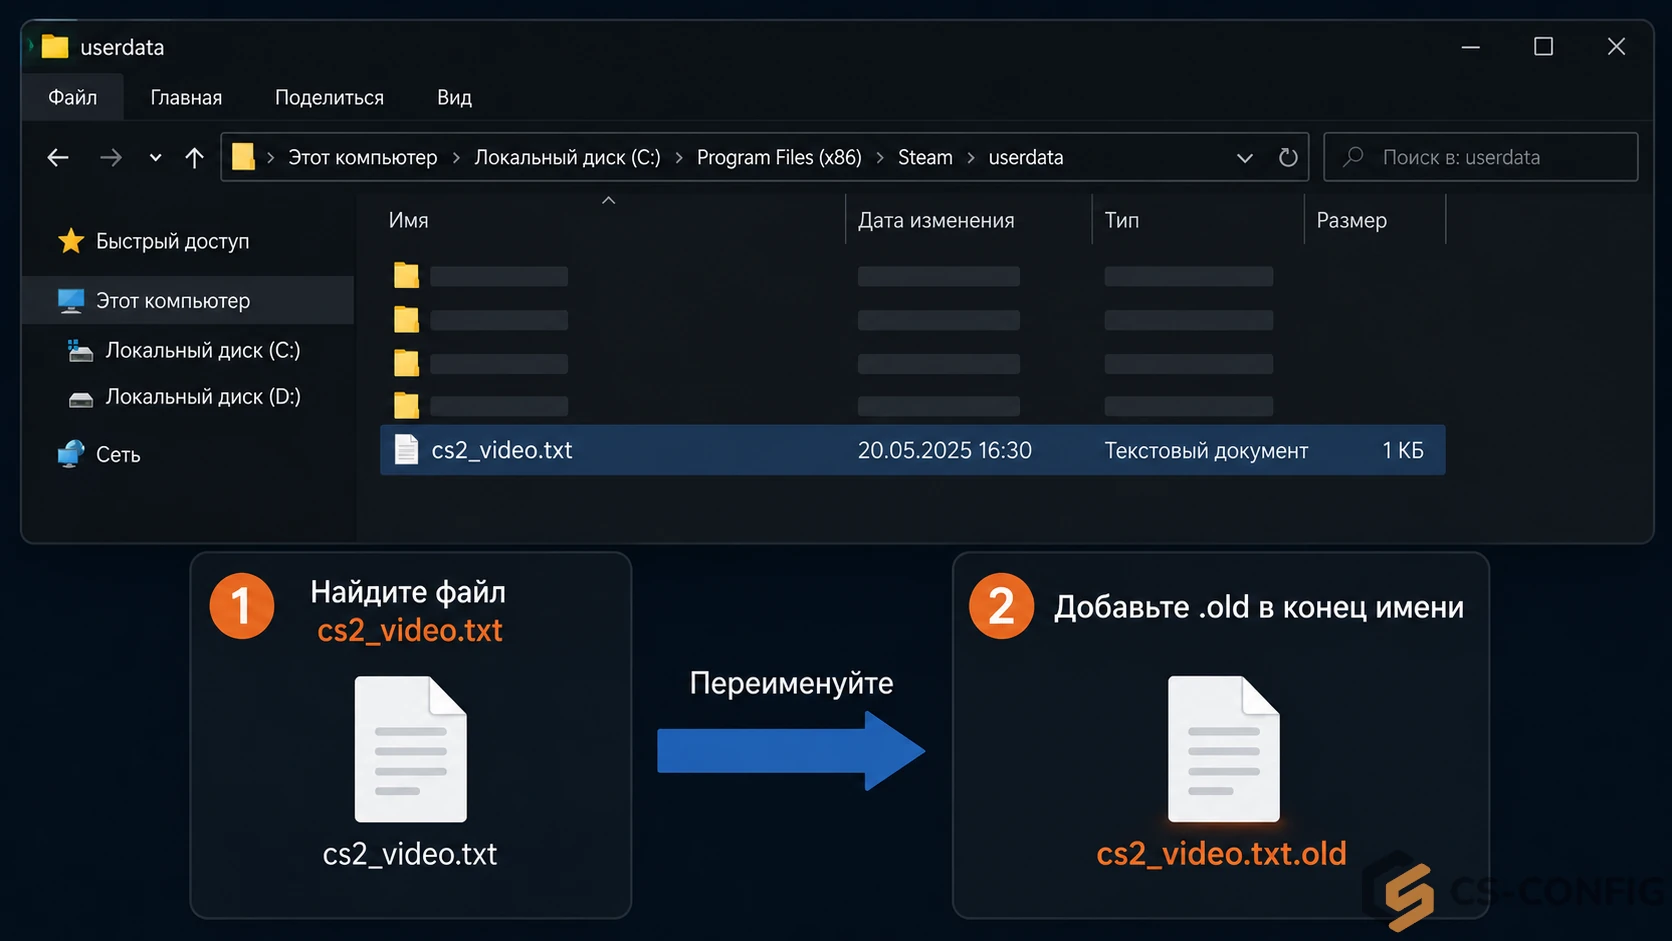Expand chevron after Program Files (x86)
1672x941 pixels.
(x=880, y=158)
